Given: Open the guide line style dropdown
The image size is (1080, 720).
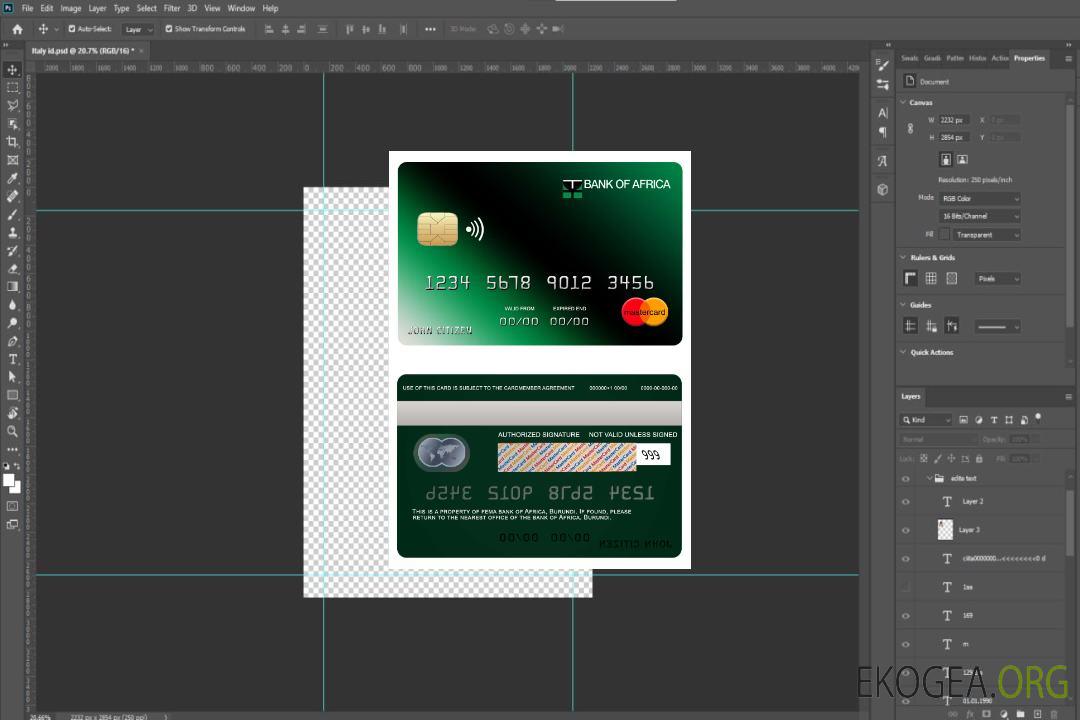Looking at the screenshot, I should click(998, 327).
